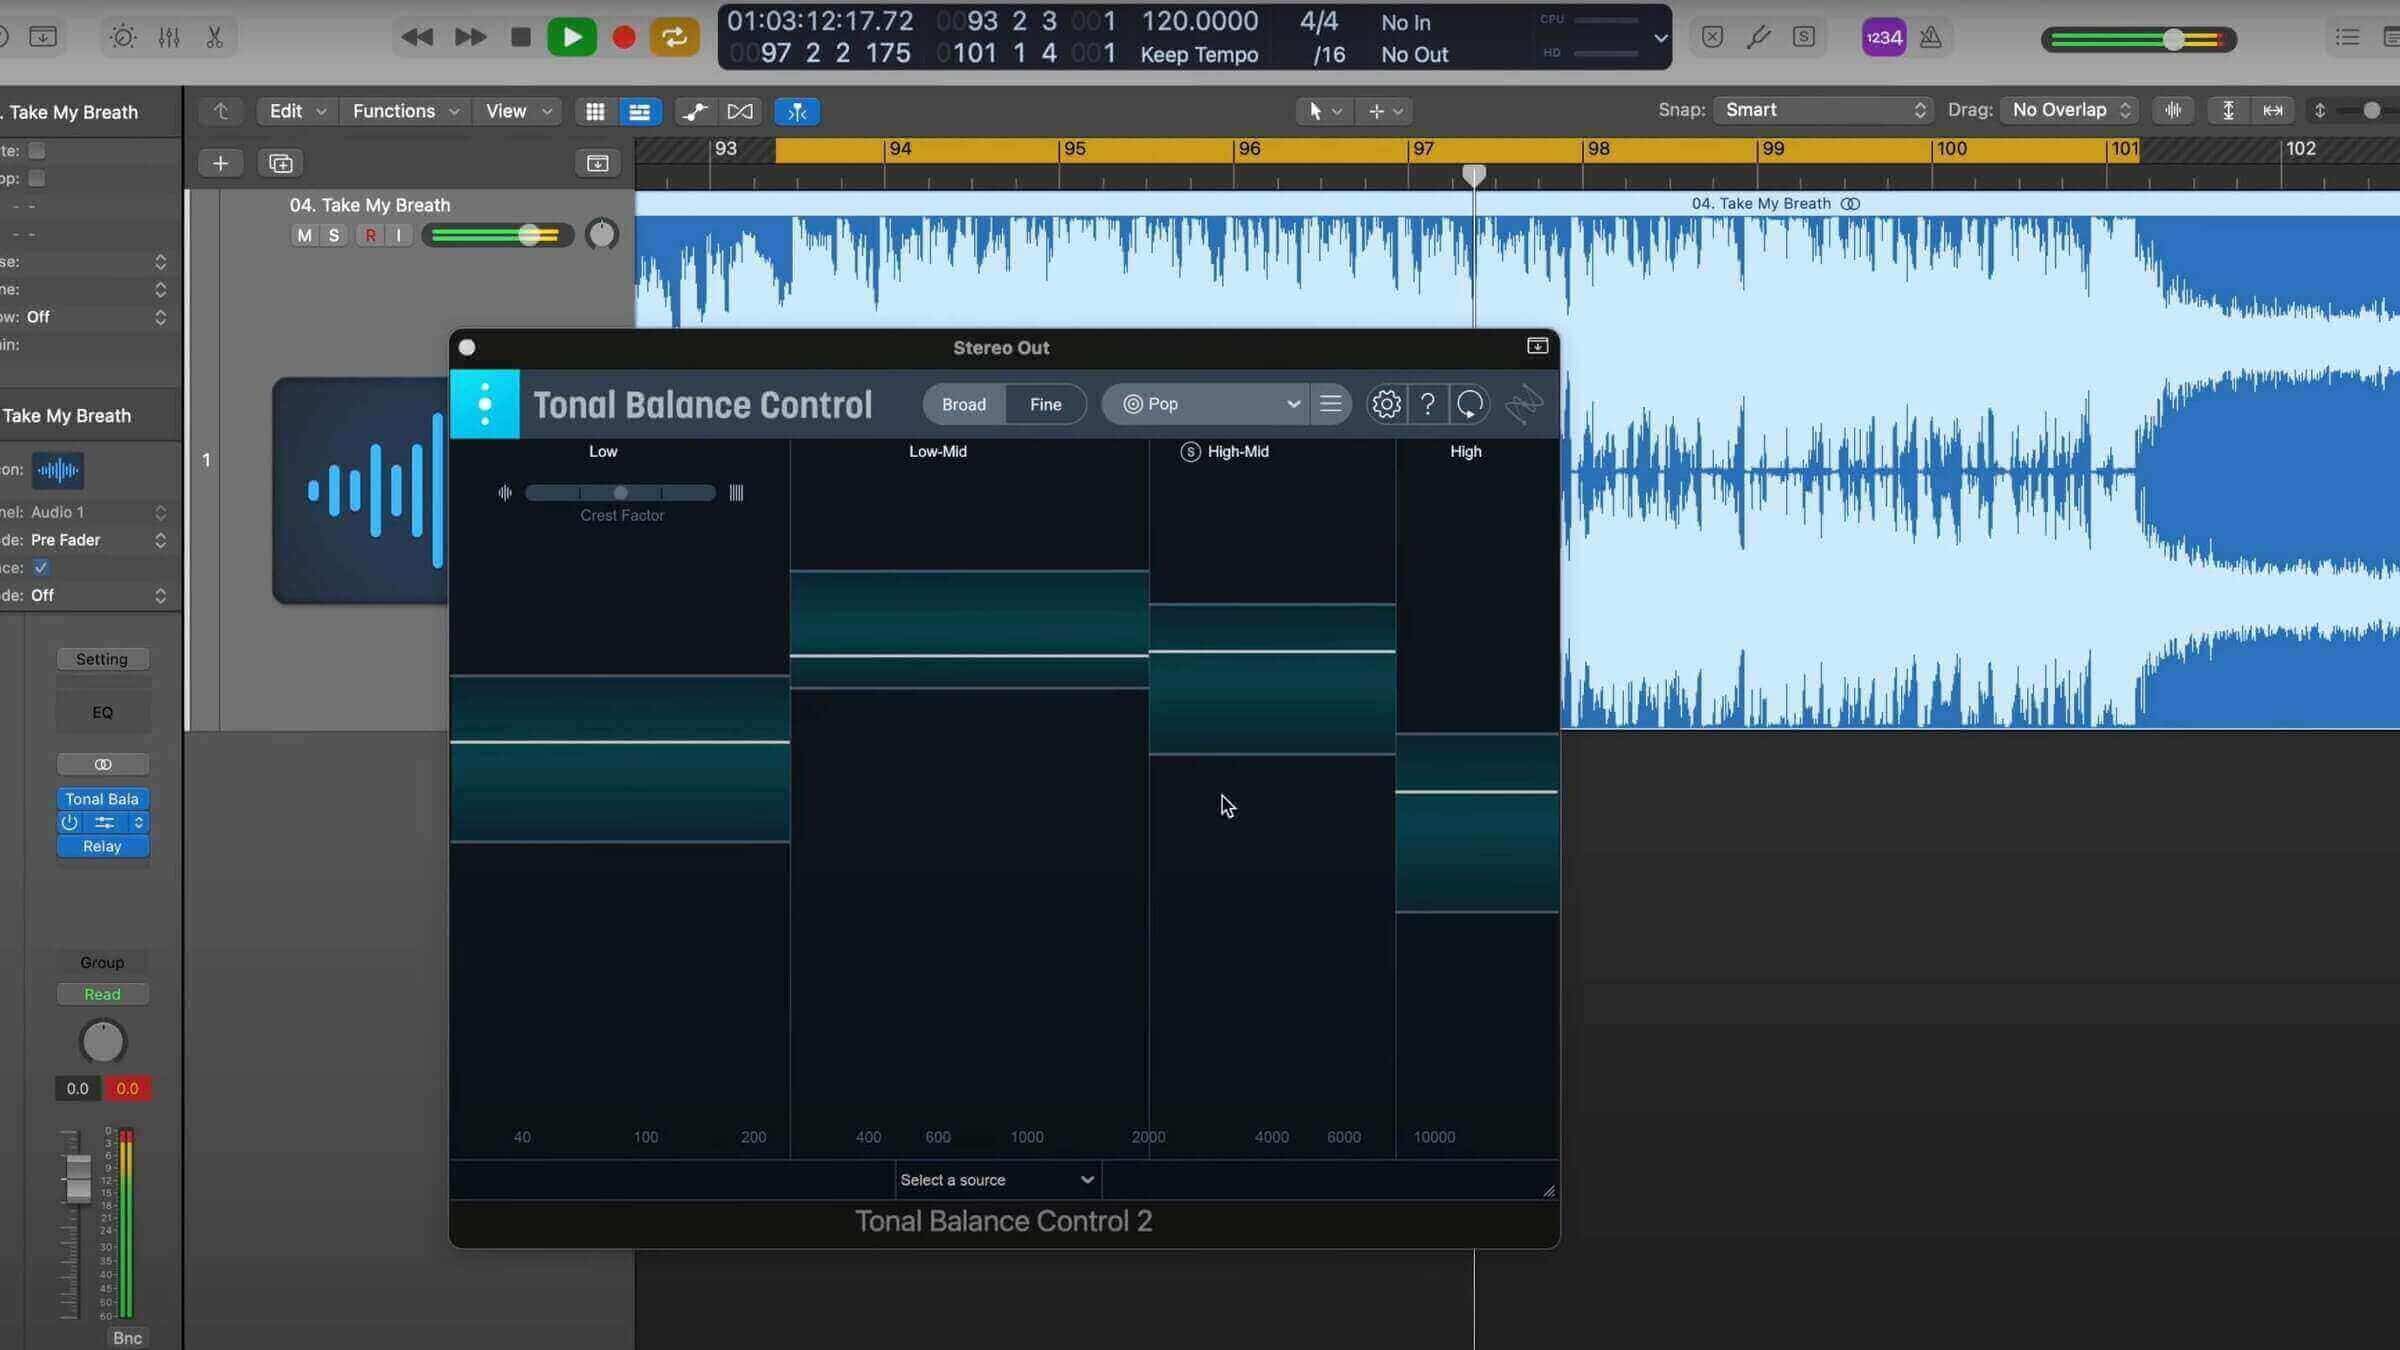Image resolution: width=2400 pixels, height=1350 pixels.
Task: Solo High-Mid band S icon
Action: 1190,452
